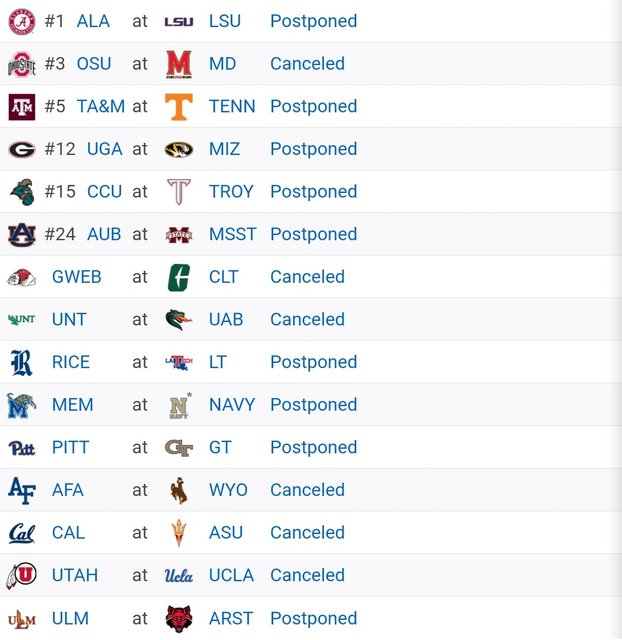
Task: Click the Arkansas State red wolf logo
Action: pyautogui.click(x=179, y=618)
